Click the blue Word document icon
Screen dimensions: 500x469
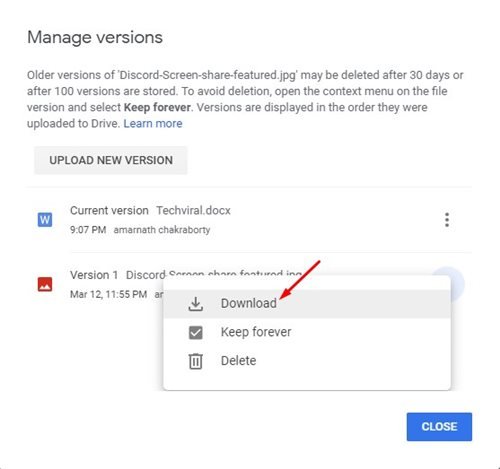click(x=45, y=220)
